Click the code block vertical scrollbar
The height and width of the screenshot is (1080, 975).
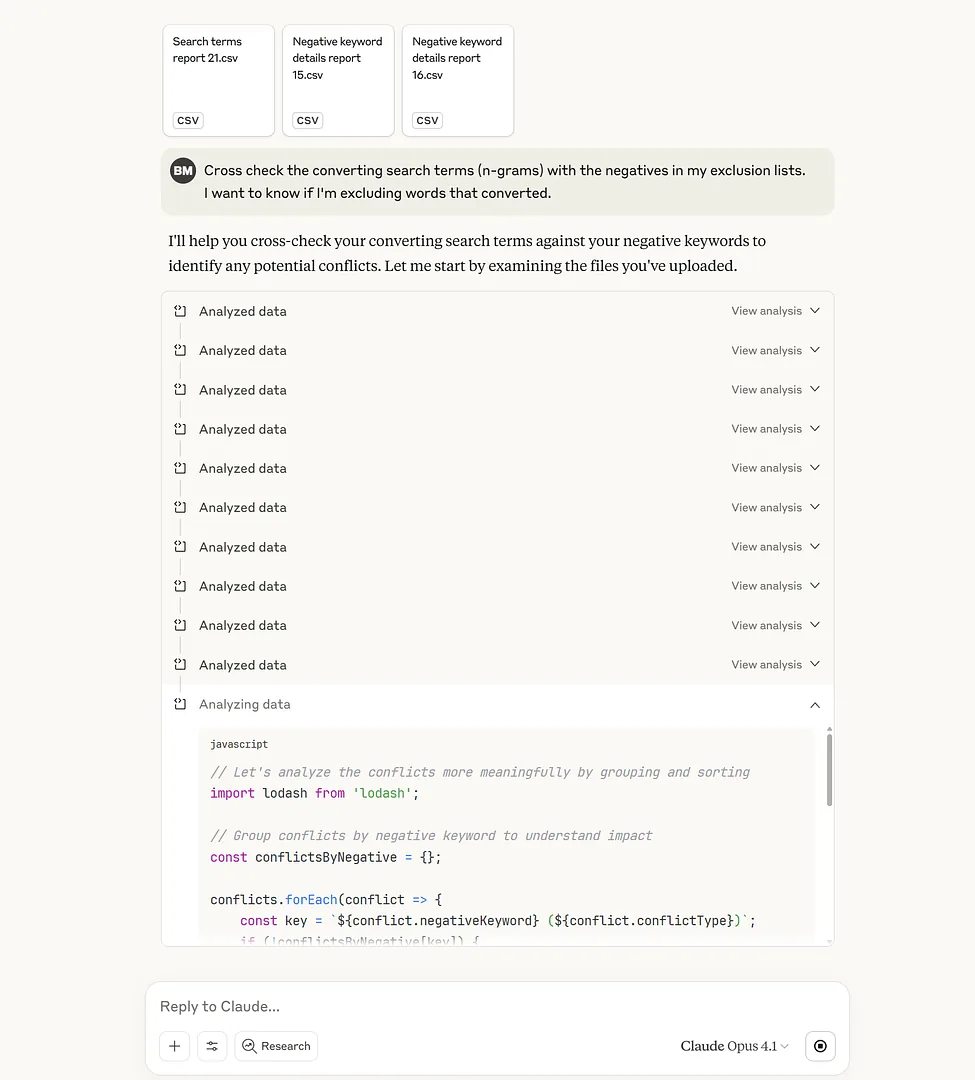(x=829, y=769)
